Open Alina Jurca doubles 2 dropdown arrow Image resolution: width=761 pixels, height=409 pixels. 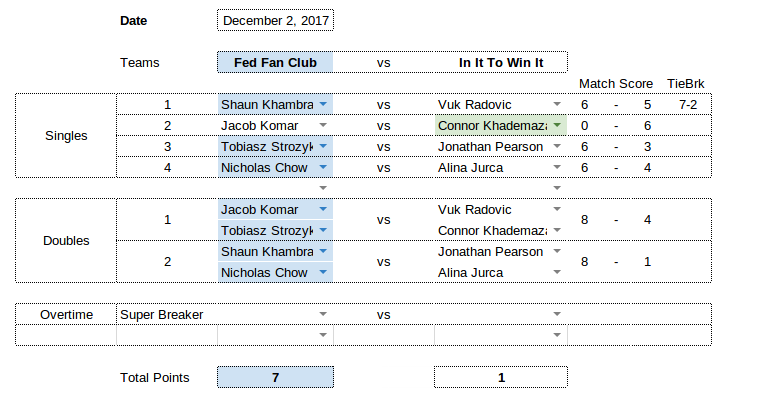tap(557, 272)
